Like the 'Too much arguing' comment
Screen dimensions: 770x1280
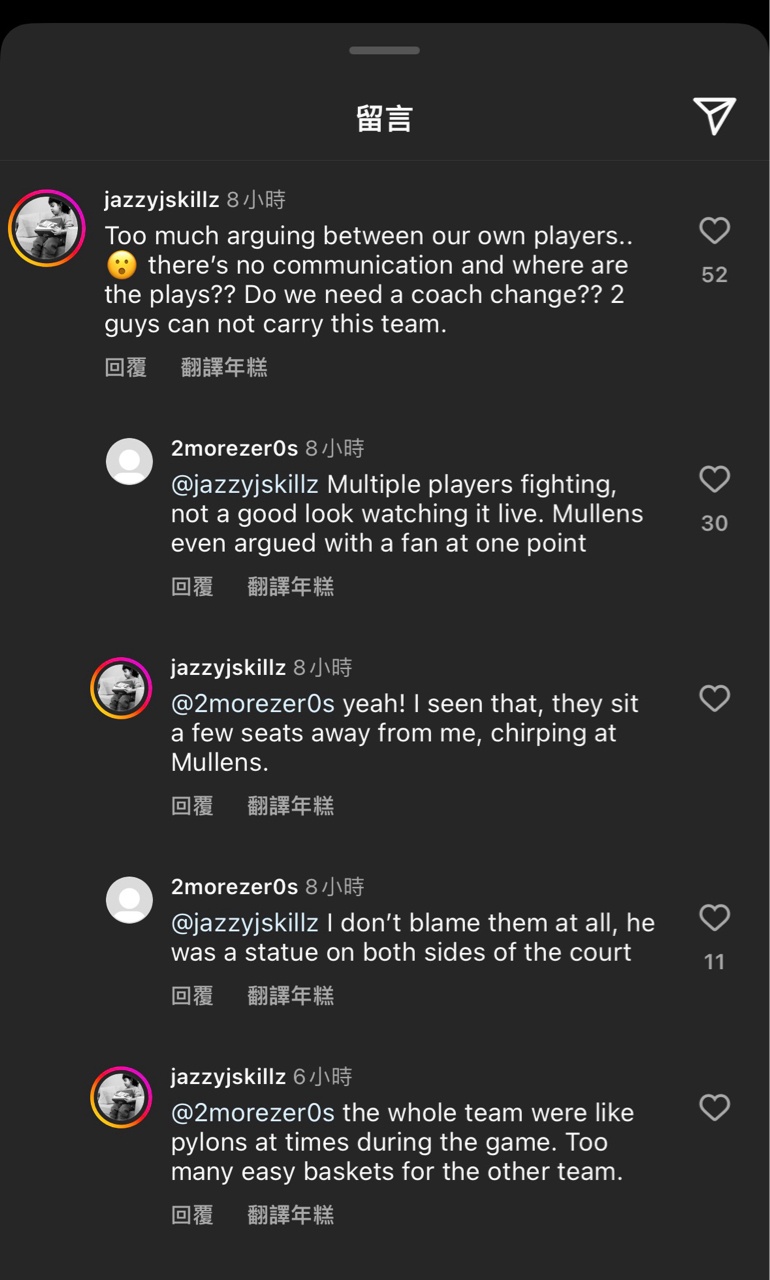(714, 231)
